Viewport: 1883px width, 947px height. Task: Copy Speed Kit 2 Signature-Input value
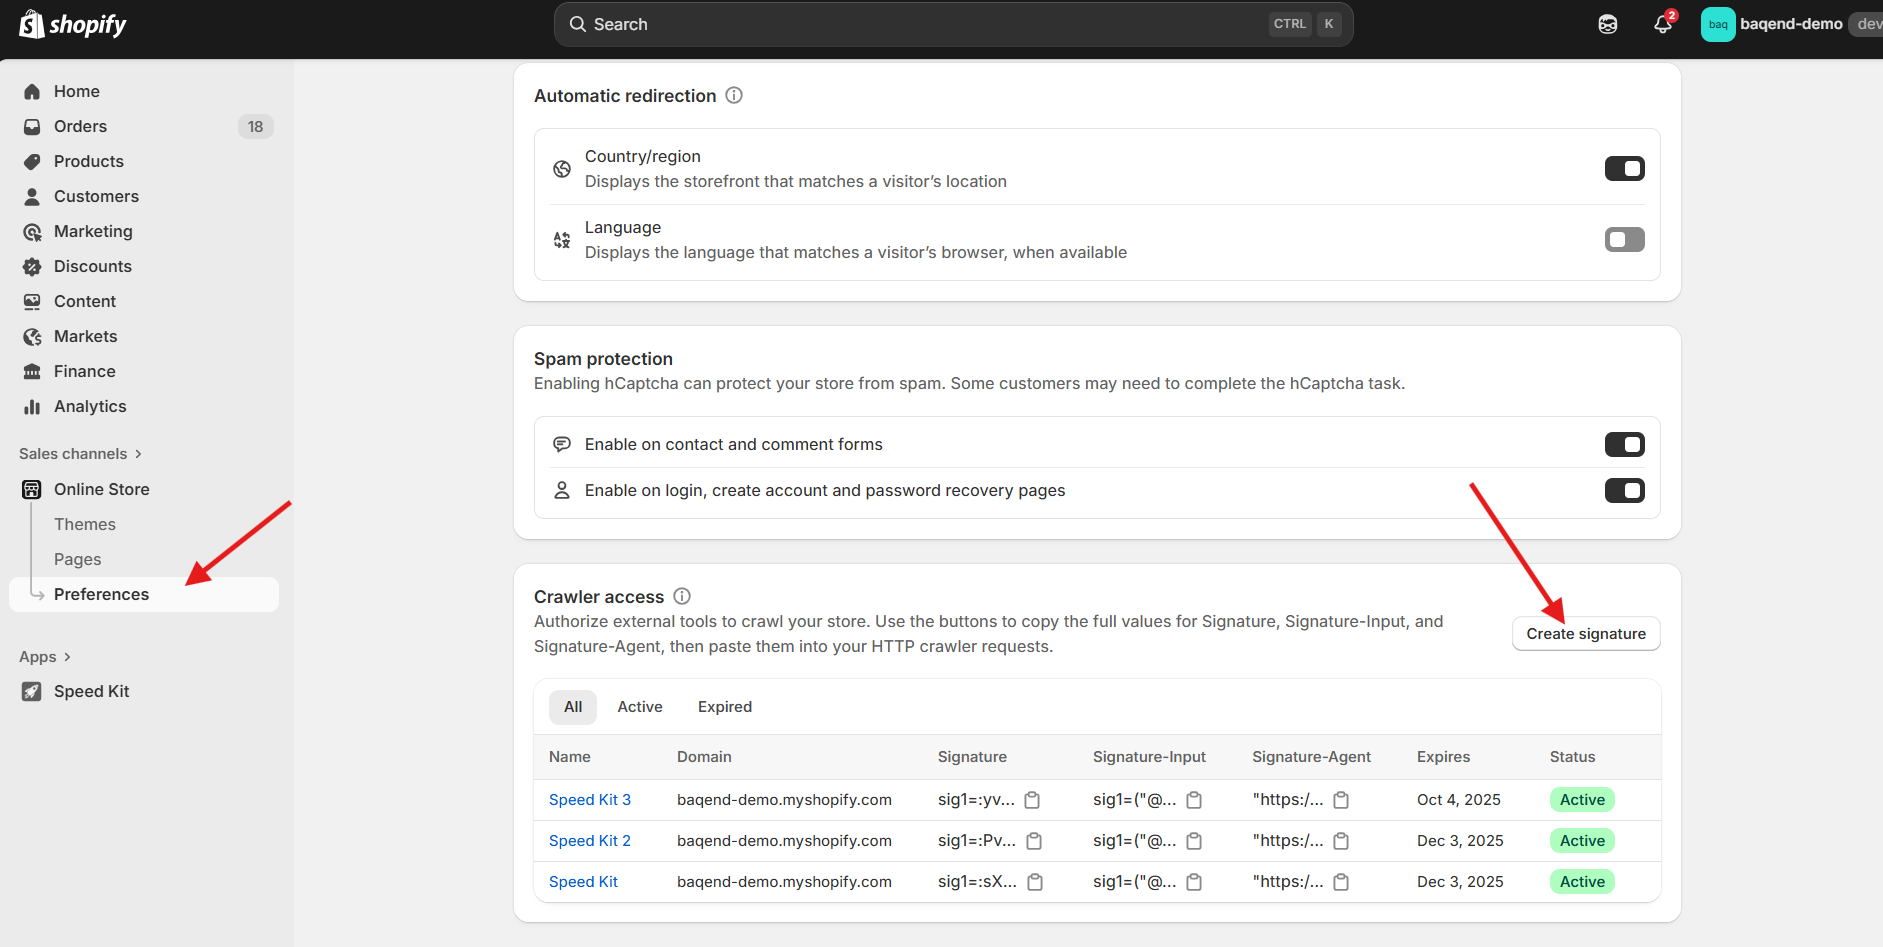point(1194,841)
